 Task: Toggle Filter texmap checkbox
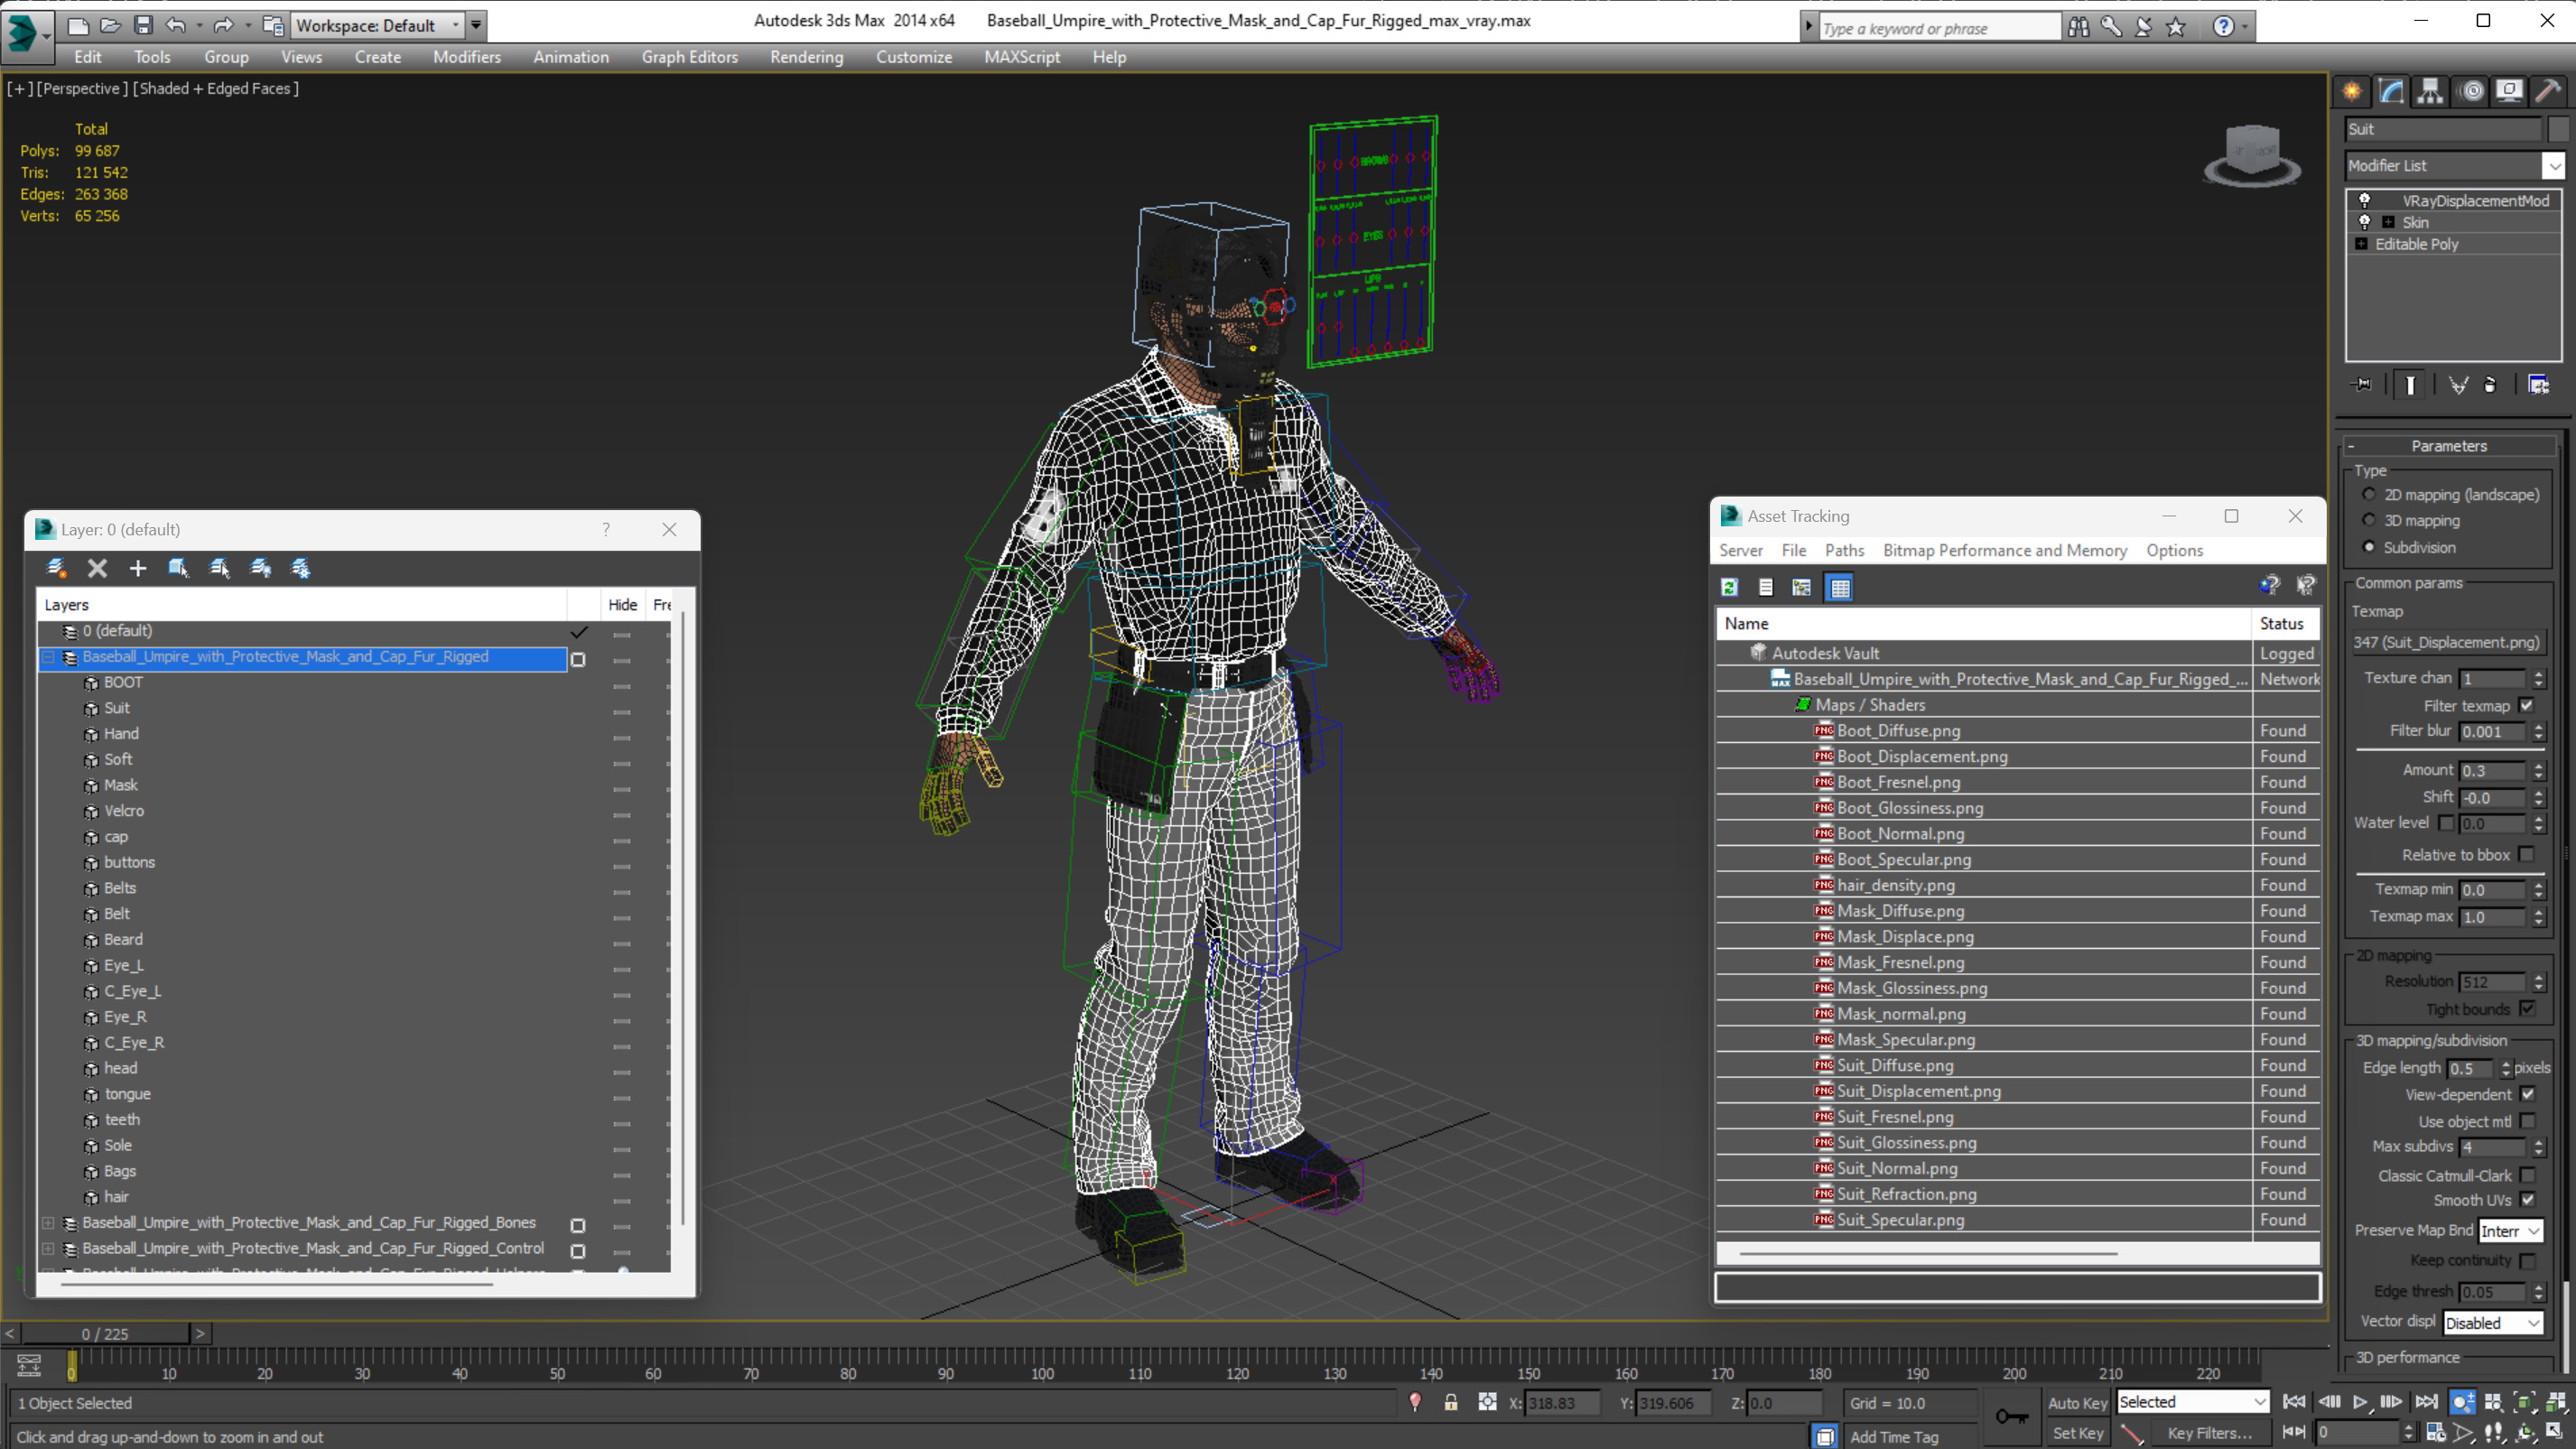coord(2527,705)
